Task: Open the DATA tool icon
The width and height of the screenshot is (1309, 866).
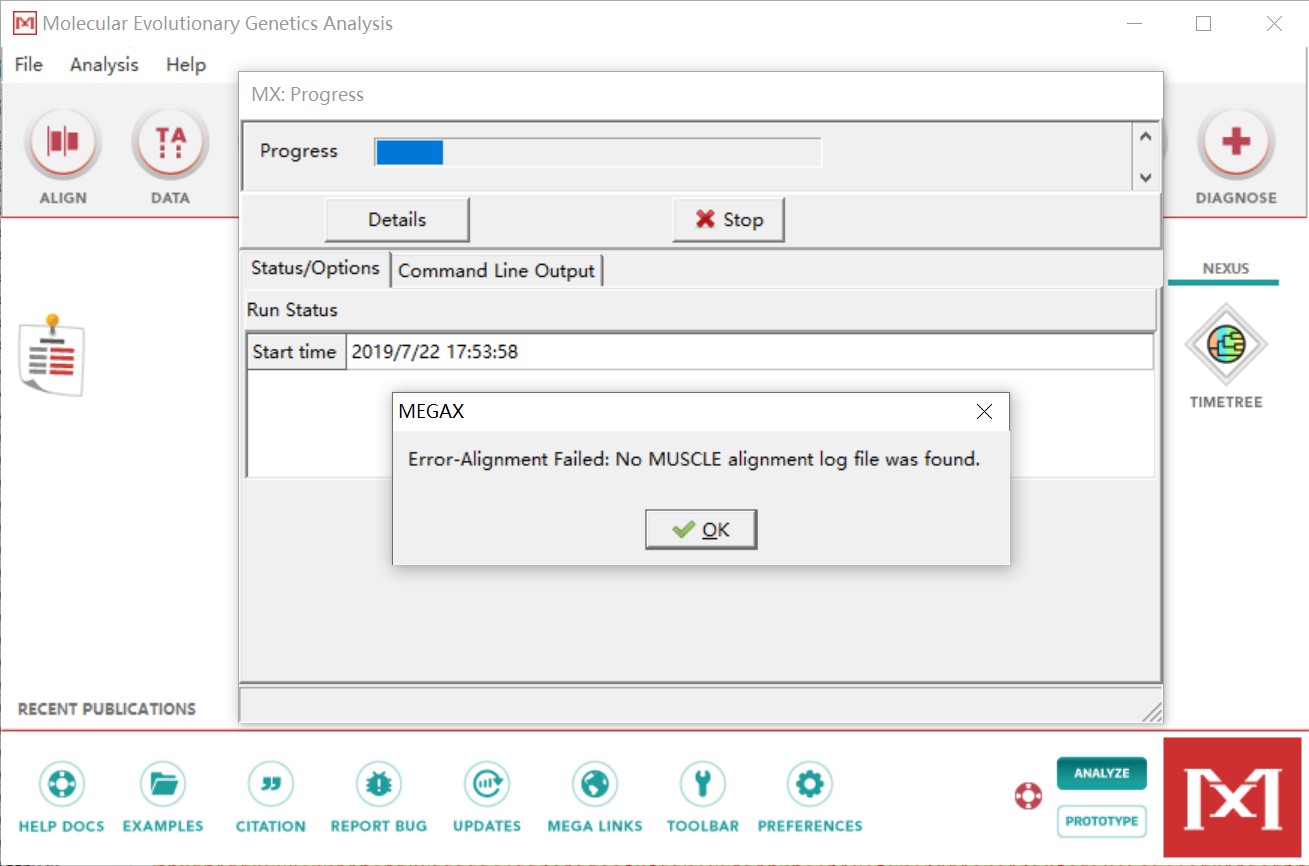Action: [170, 143]
